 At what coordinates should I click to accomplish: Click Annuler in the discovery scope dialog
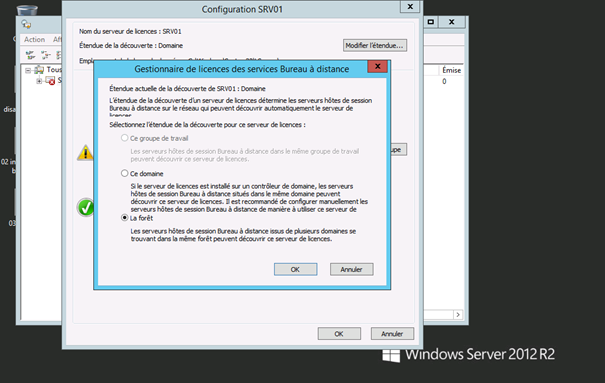[352, 269]
